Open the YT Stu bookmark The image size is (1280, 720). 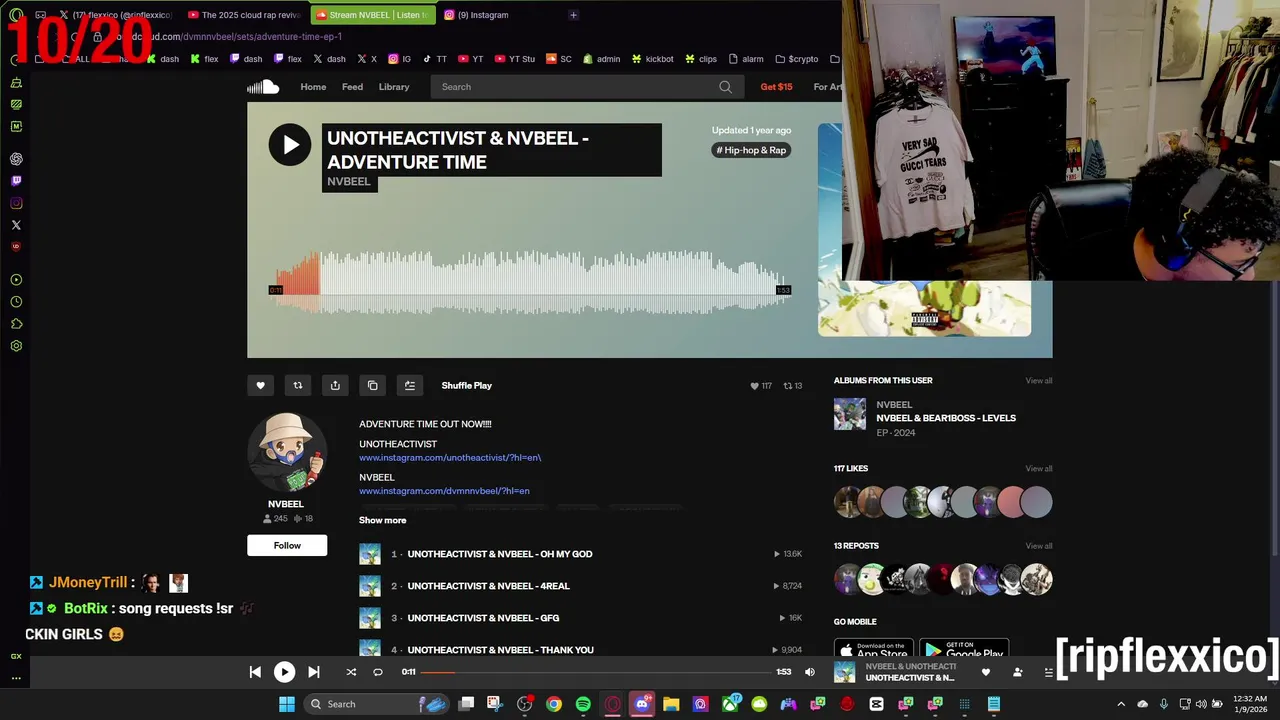click(x=515, y=59)
